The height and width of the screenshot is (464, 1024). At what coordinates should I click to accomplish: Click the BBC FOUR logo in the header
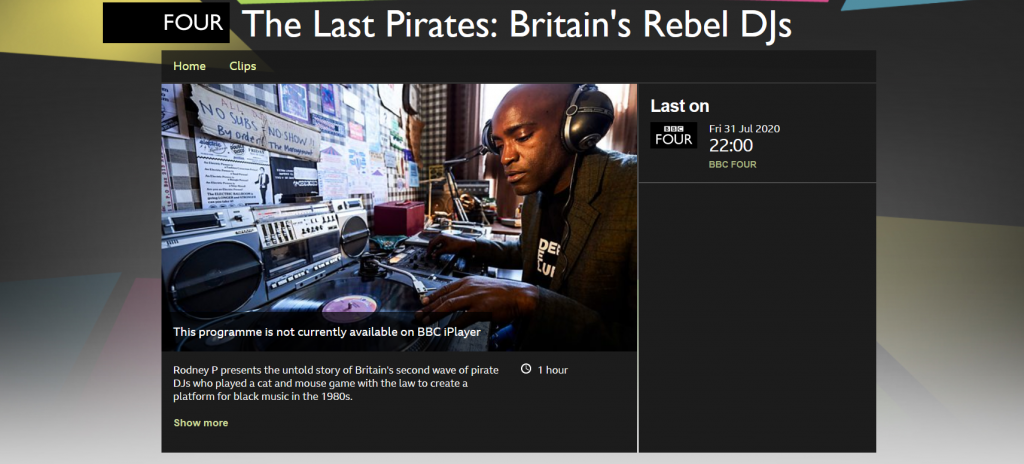click(x=166, y=22)
